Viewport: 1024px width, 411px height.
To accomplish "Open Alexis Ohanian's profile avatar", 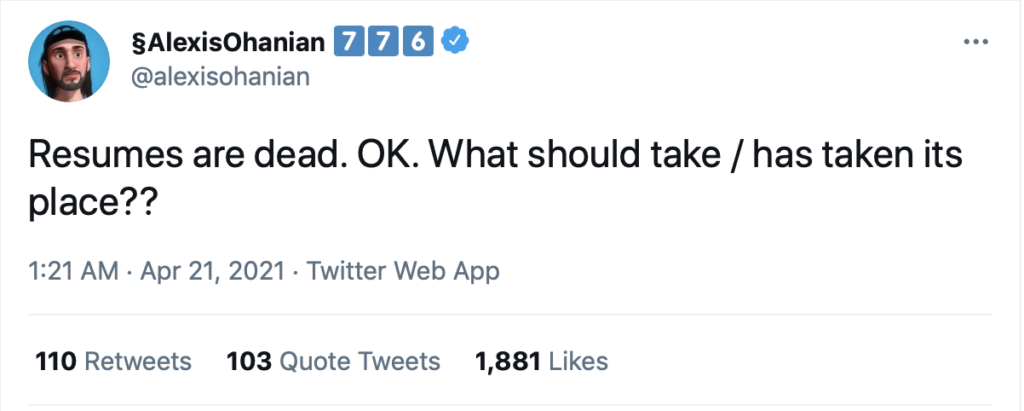I will [69, 59].
